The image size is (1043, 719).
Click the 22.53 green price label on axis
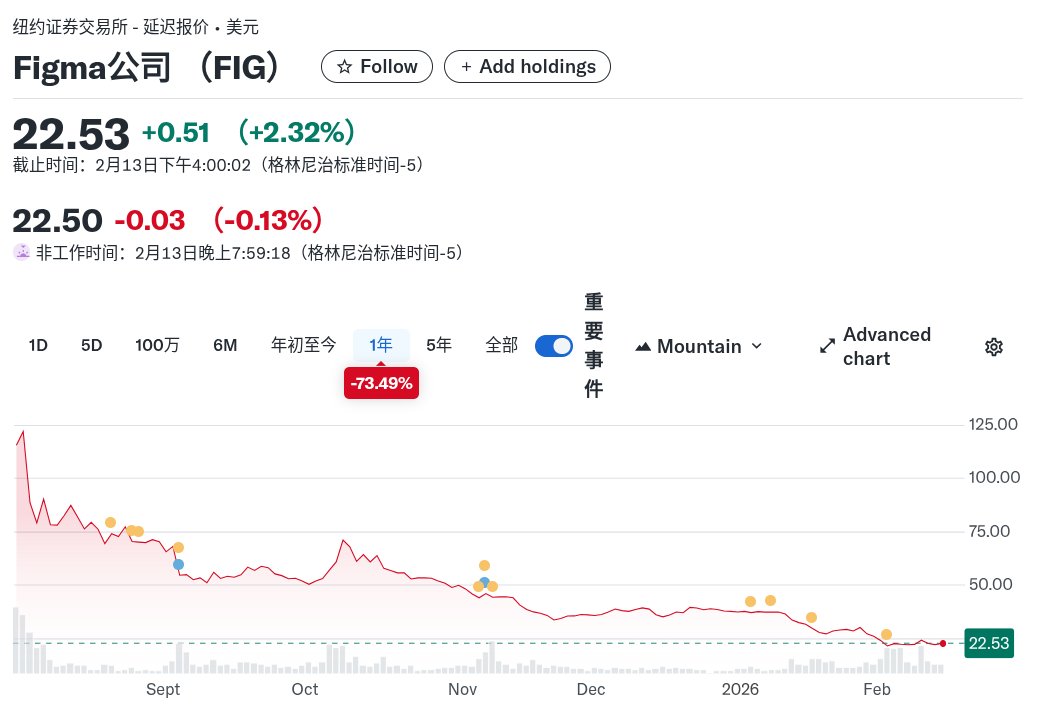coord(988,643)
